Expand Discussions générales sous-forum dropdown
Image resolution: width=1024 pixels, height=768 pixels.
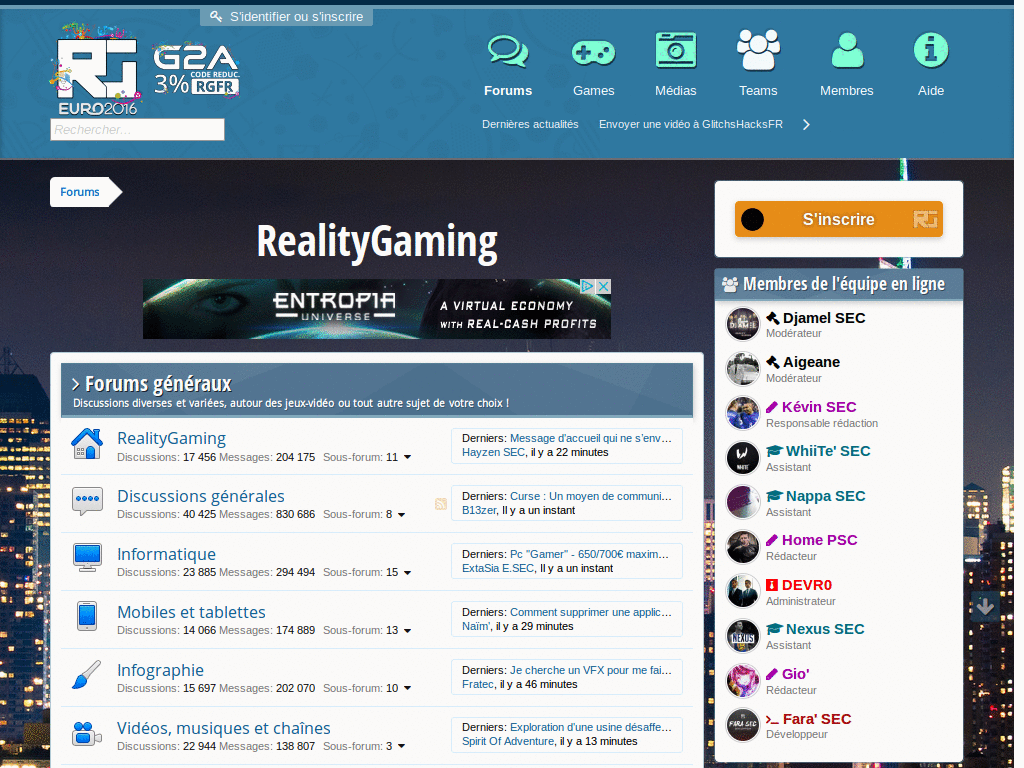pyautogui.click(x=402, y=515)
